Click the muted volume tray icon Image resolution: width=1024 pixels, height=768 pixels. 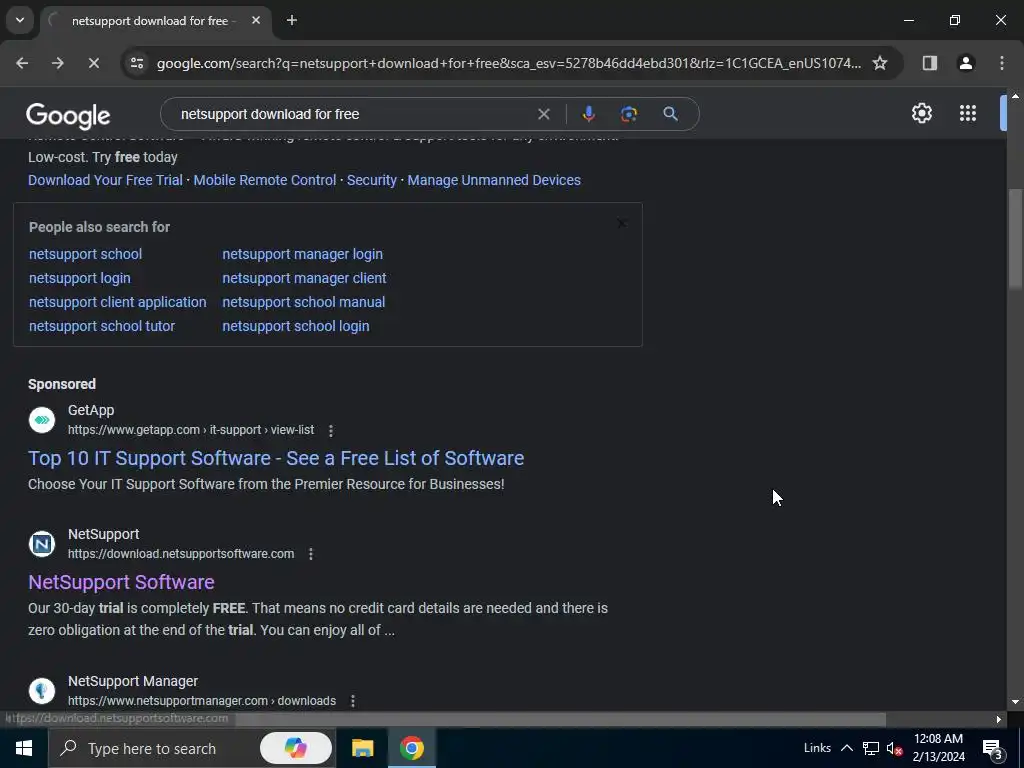tap(895, 748)
